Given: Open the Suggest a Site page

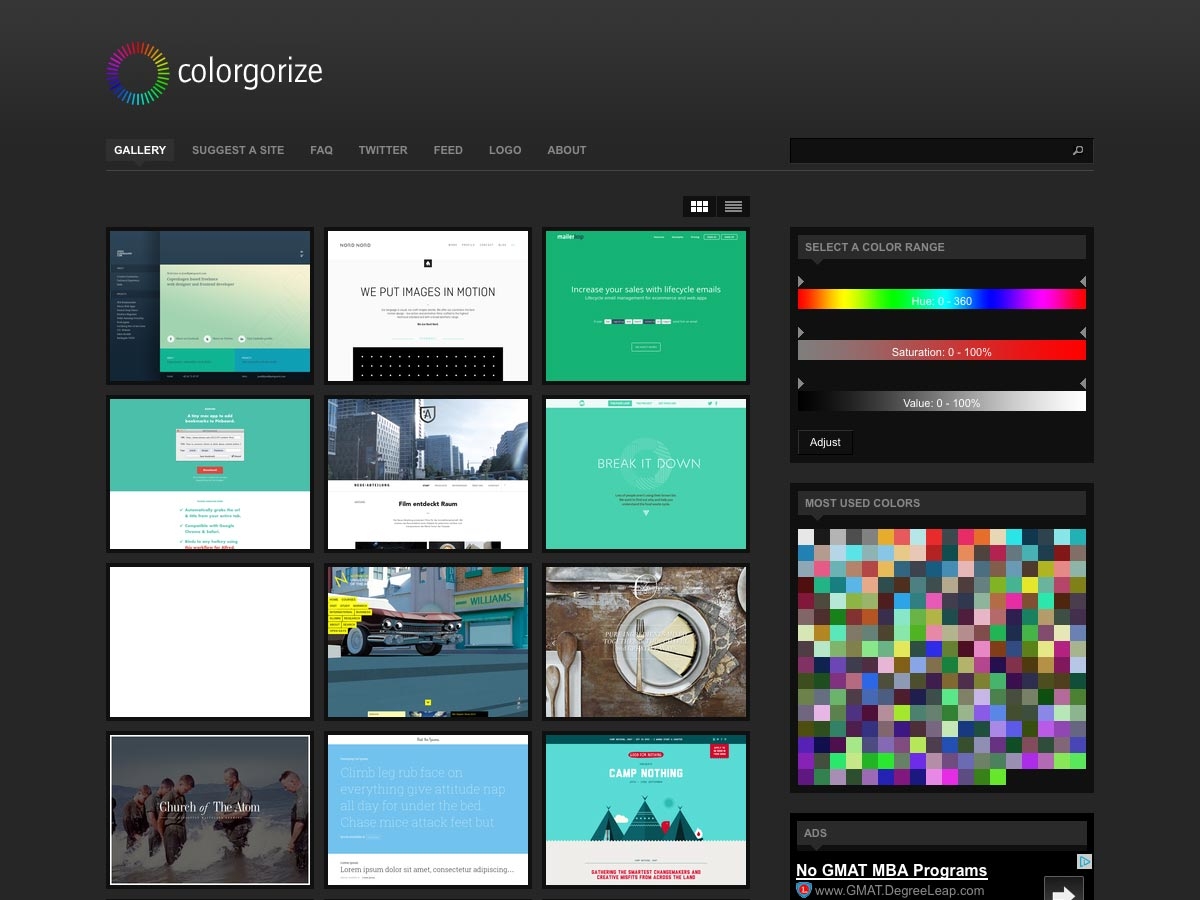Looking at the screenshot, I should point(238,150).
